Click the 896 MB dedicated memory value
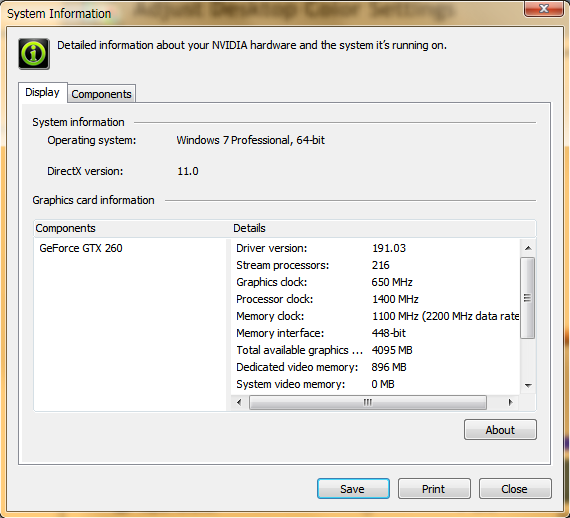Image resolution: width=570 pixels, height=518 pixels. (x=389, y=368)
